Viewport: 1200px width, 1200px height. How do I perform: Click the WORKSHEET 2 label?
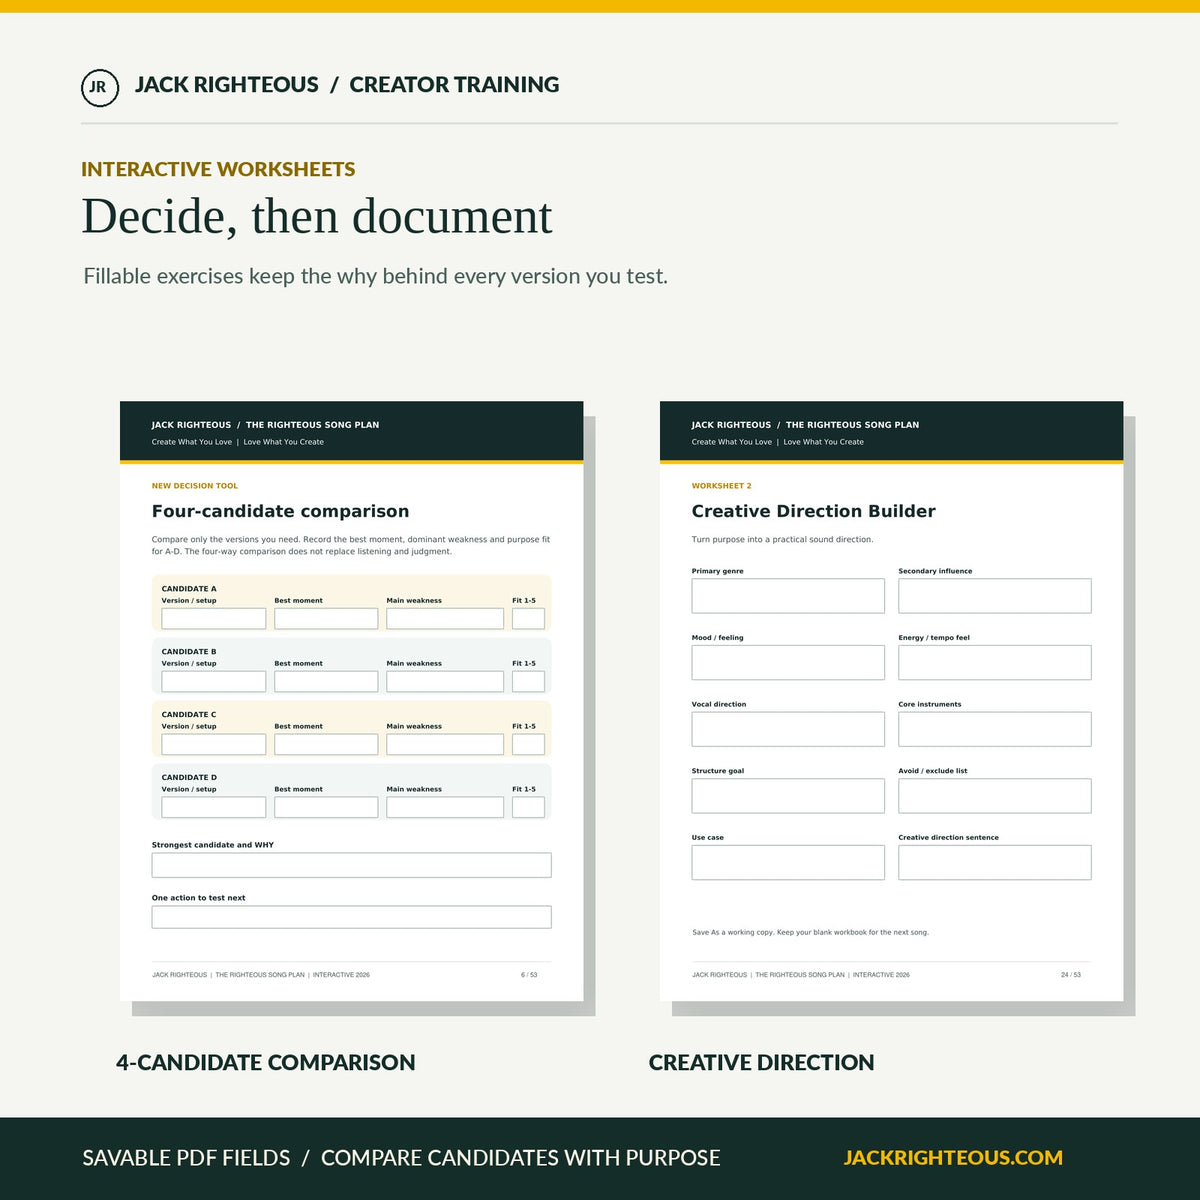tap(721, 486)
